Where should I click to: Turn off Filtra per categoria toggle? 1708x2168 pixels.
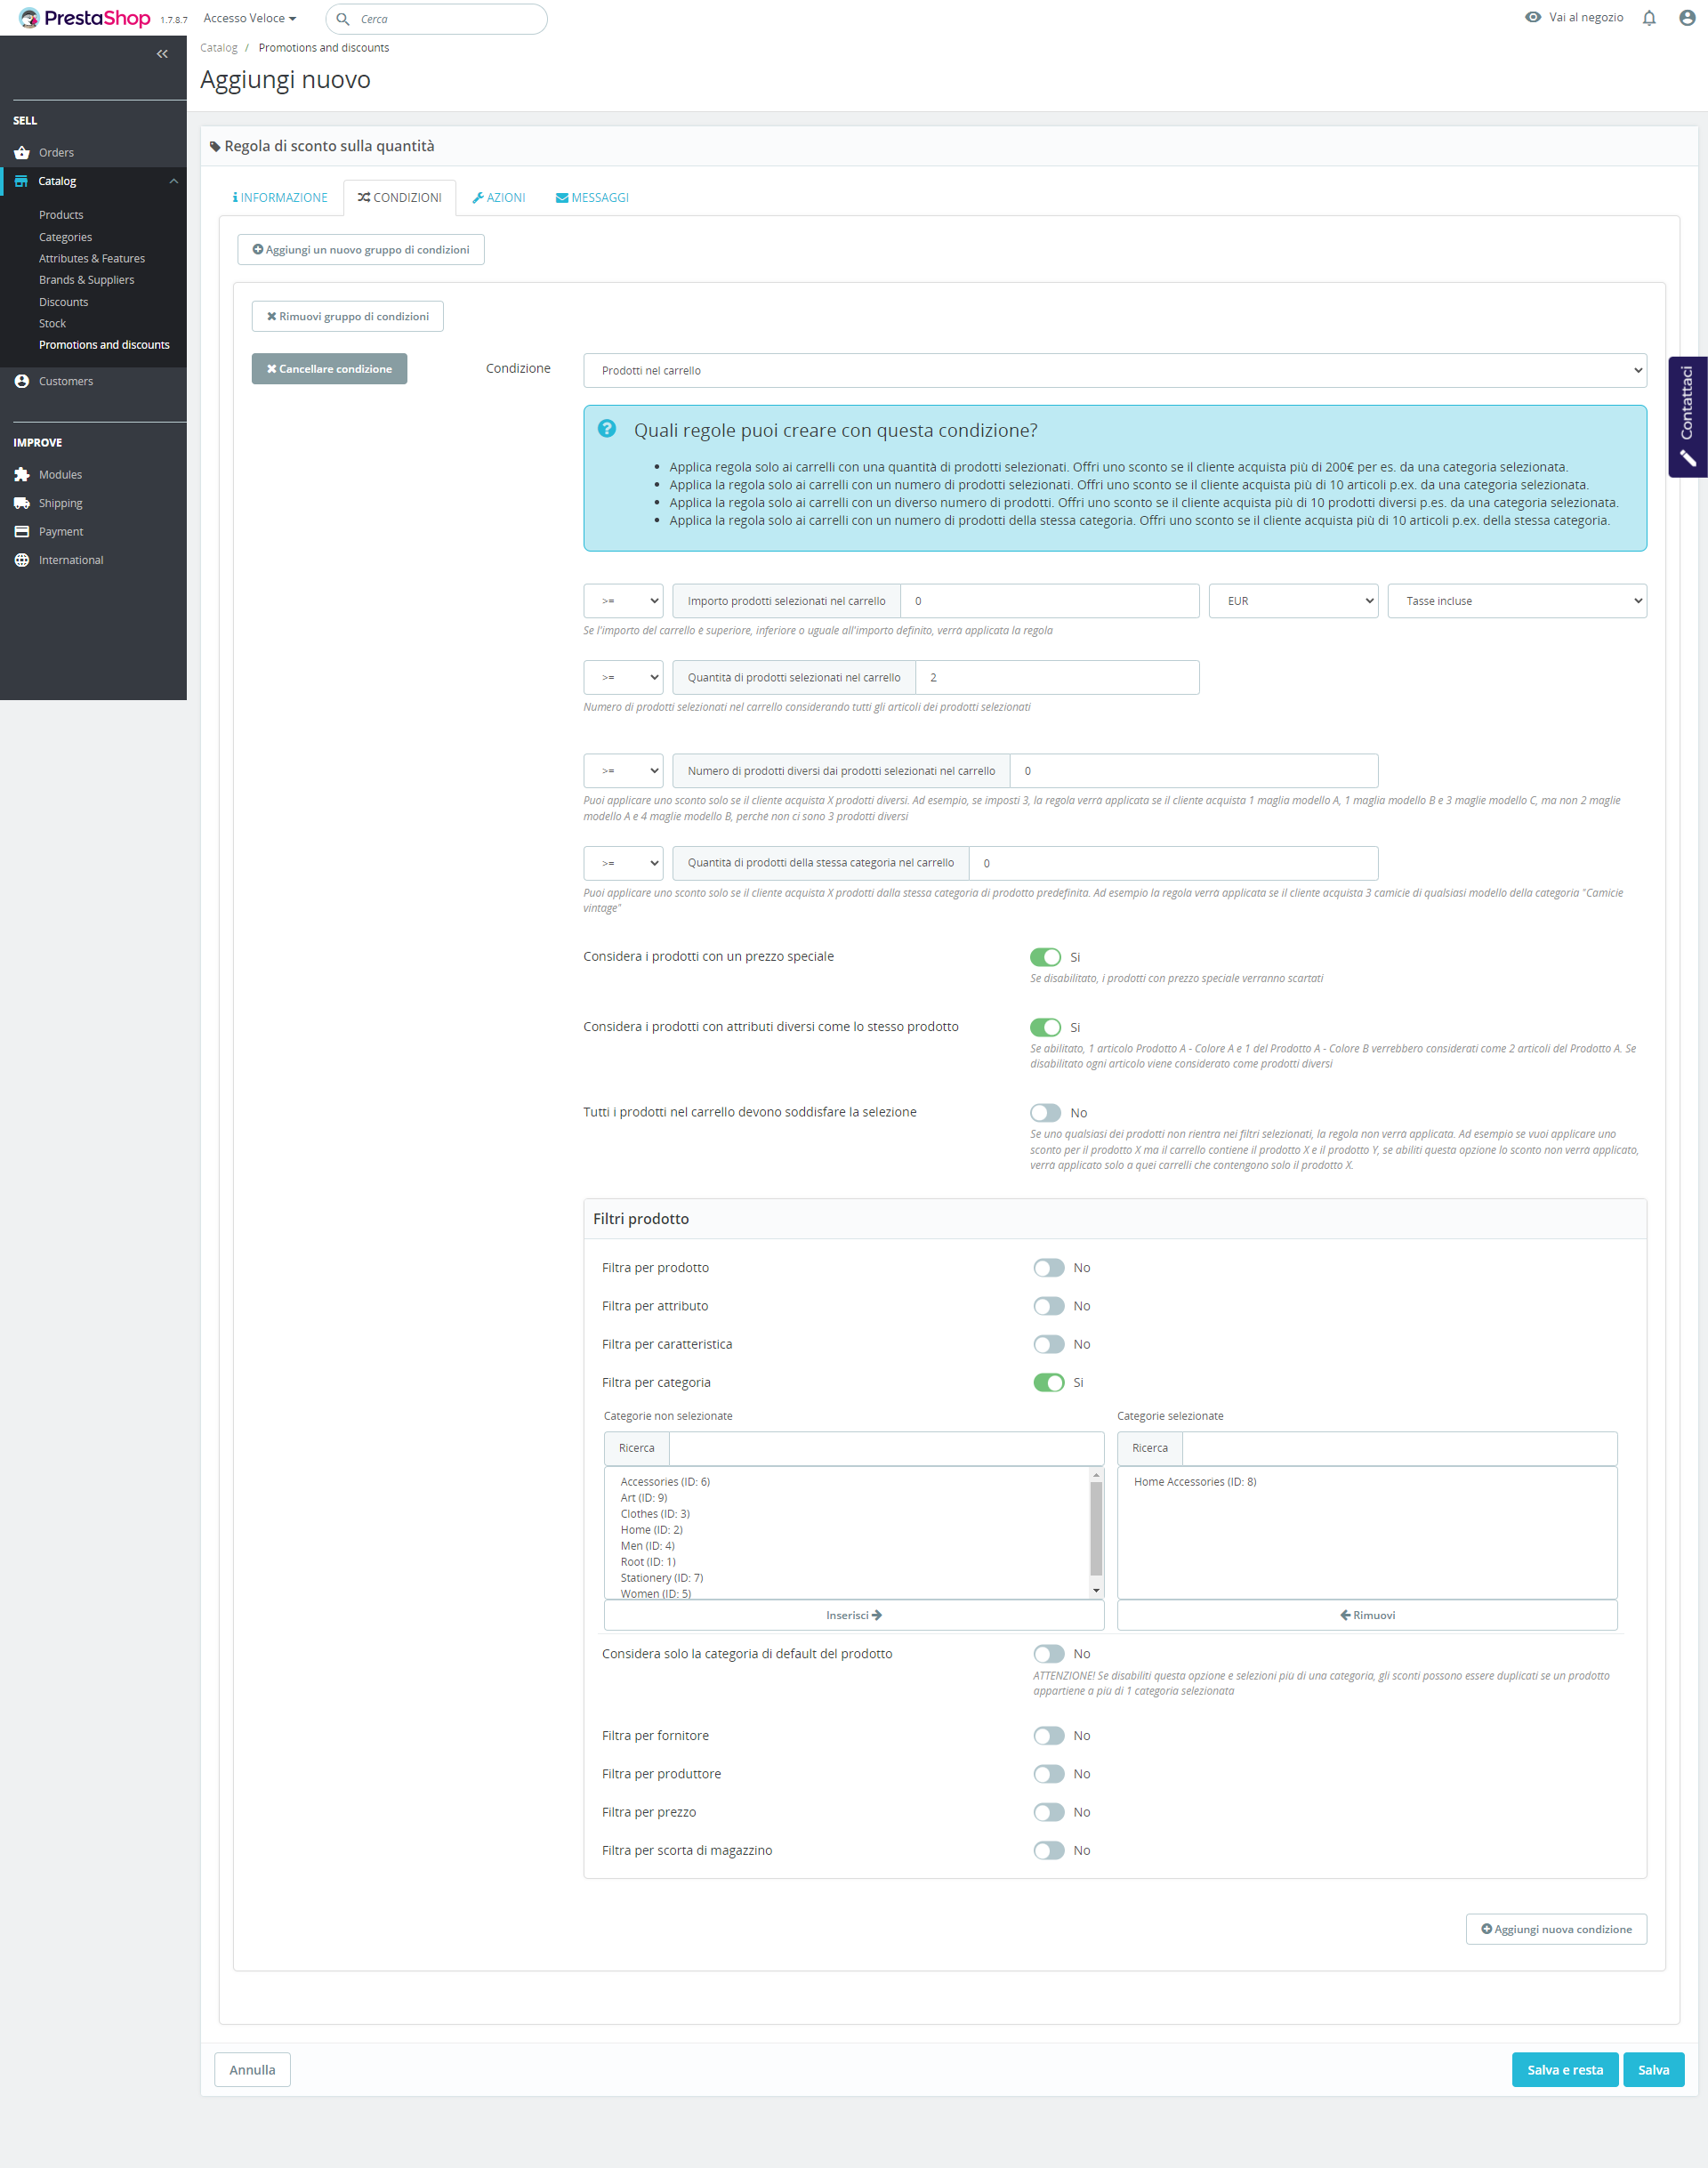coord(1048,1383)
